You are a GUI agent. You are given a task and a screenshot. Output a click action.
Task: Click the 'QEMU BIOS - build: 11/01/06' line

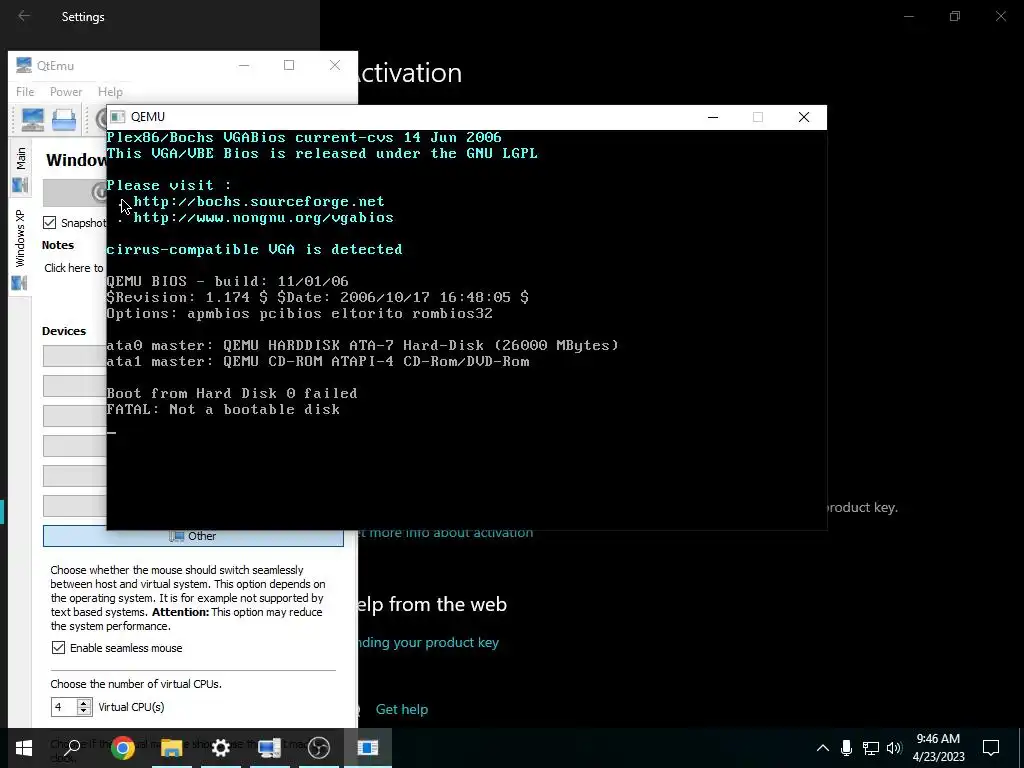[x=227, y=281]
